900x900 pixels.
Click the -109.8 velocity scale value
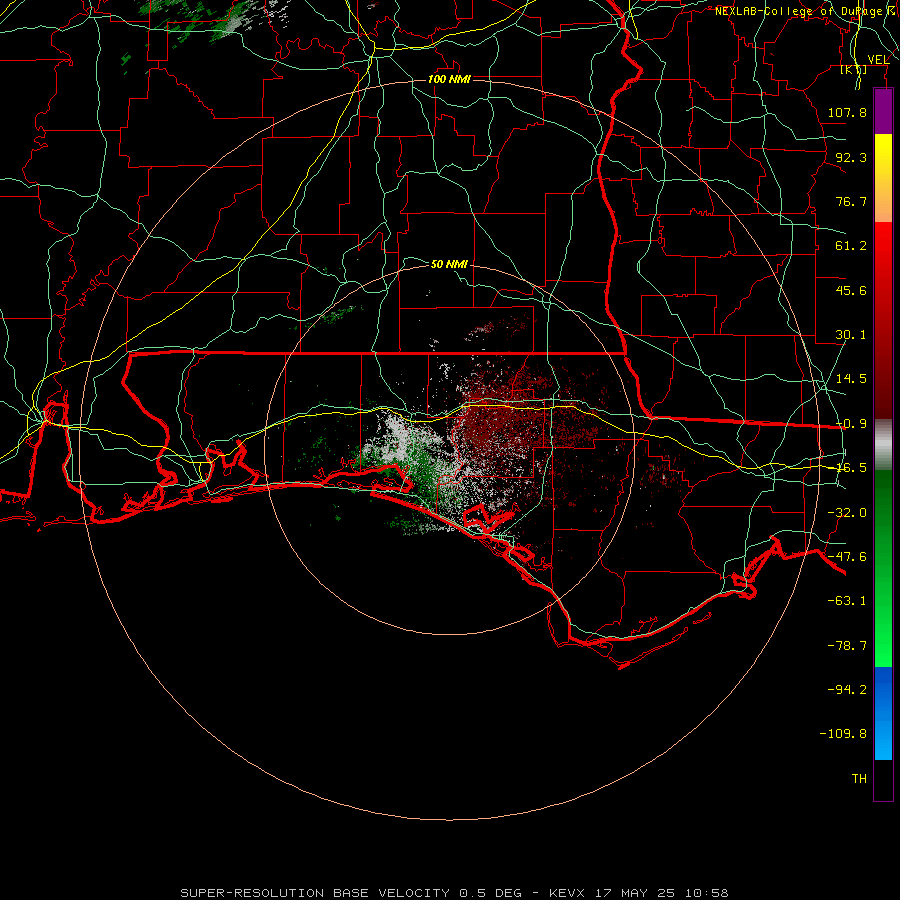coord(843,734)
